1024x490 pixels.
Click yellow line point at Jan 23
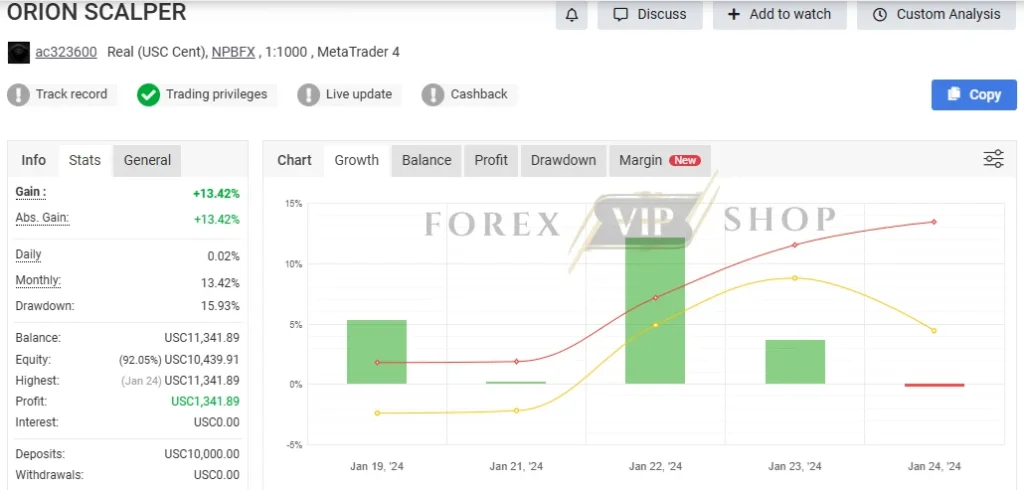coord(795,278)
